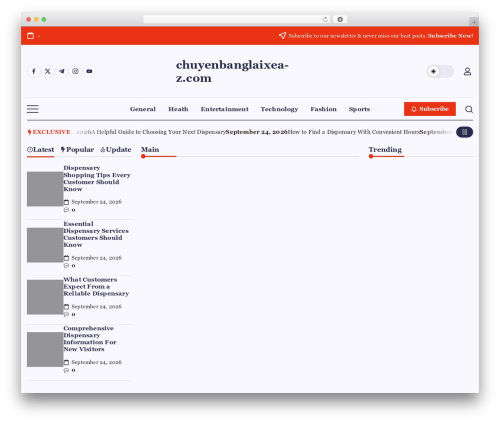Viewport: 500px width, 423px height.
Task: Click the search magnifier icon
Action: click(x=469, y=109)
